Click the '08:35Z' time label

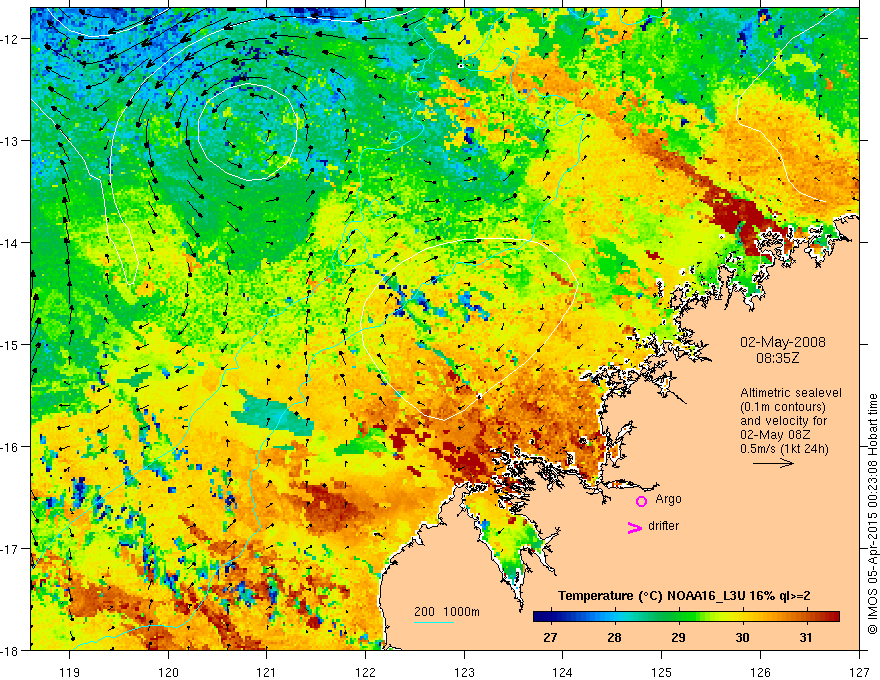(777, 358)
